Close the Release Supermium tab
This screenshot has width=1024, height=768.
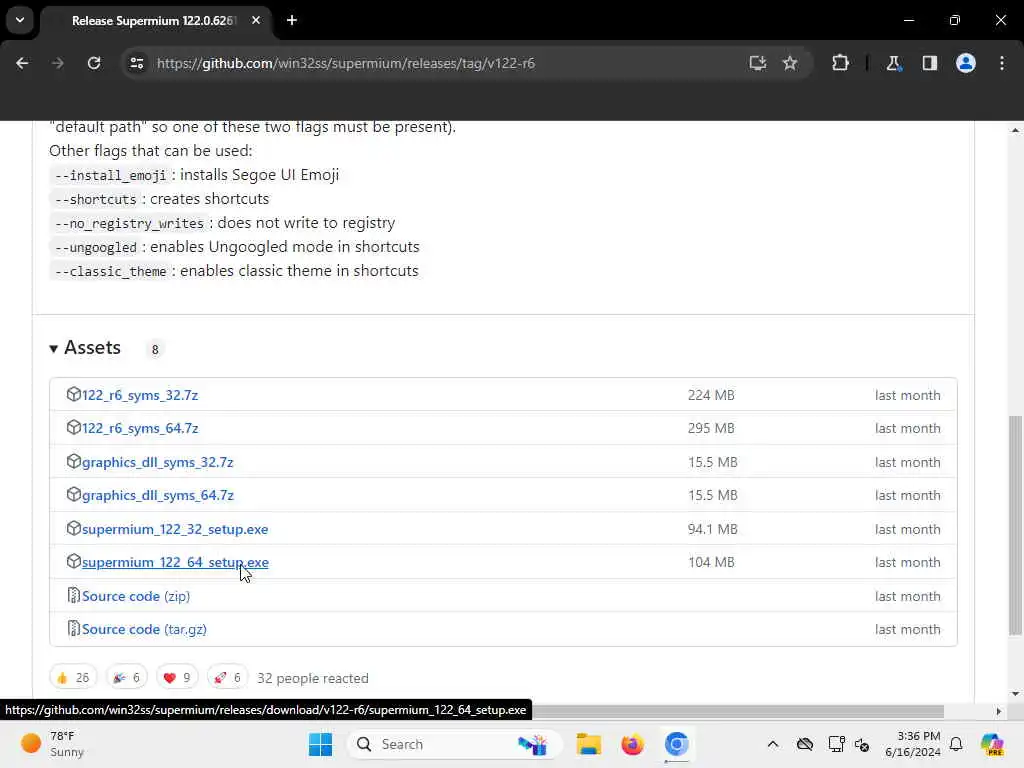pos(256,20)
